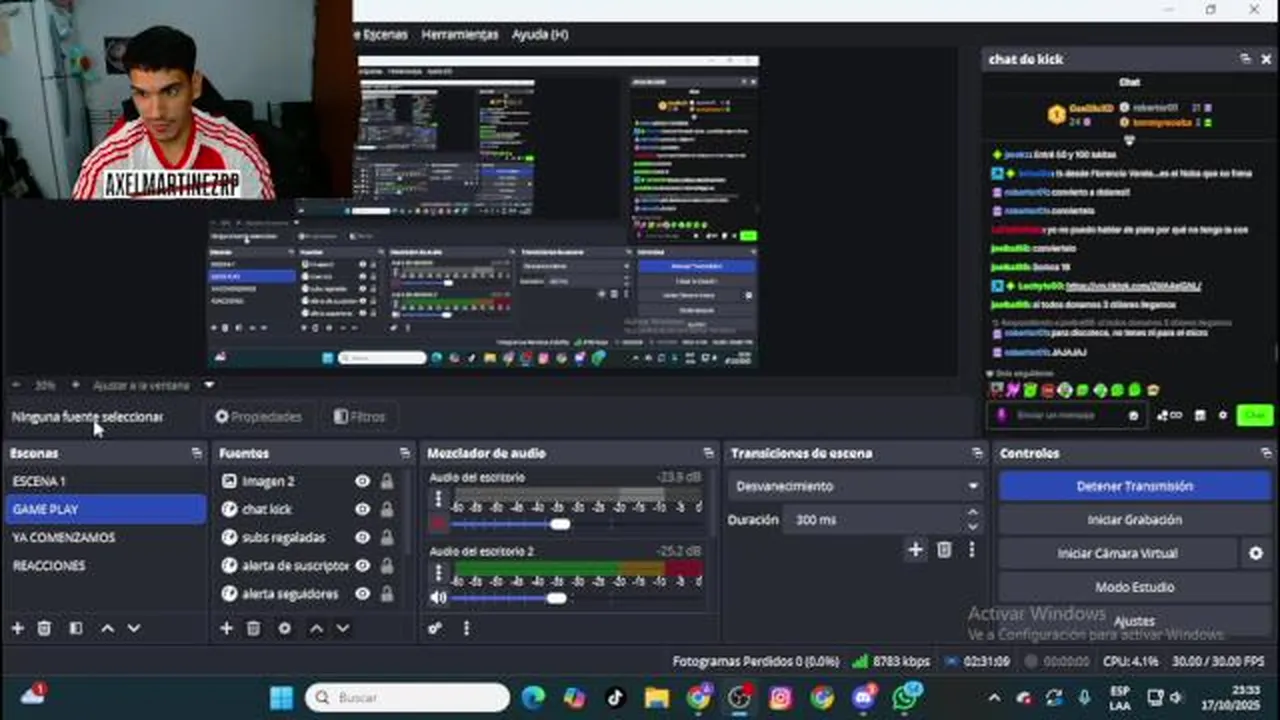1280x720 pixels.
Task: Select the YA COMENZAMOS scene
Action: pos(105,537)
